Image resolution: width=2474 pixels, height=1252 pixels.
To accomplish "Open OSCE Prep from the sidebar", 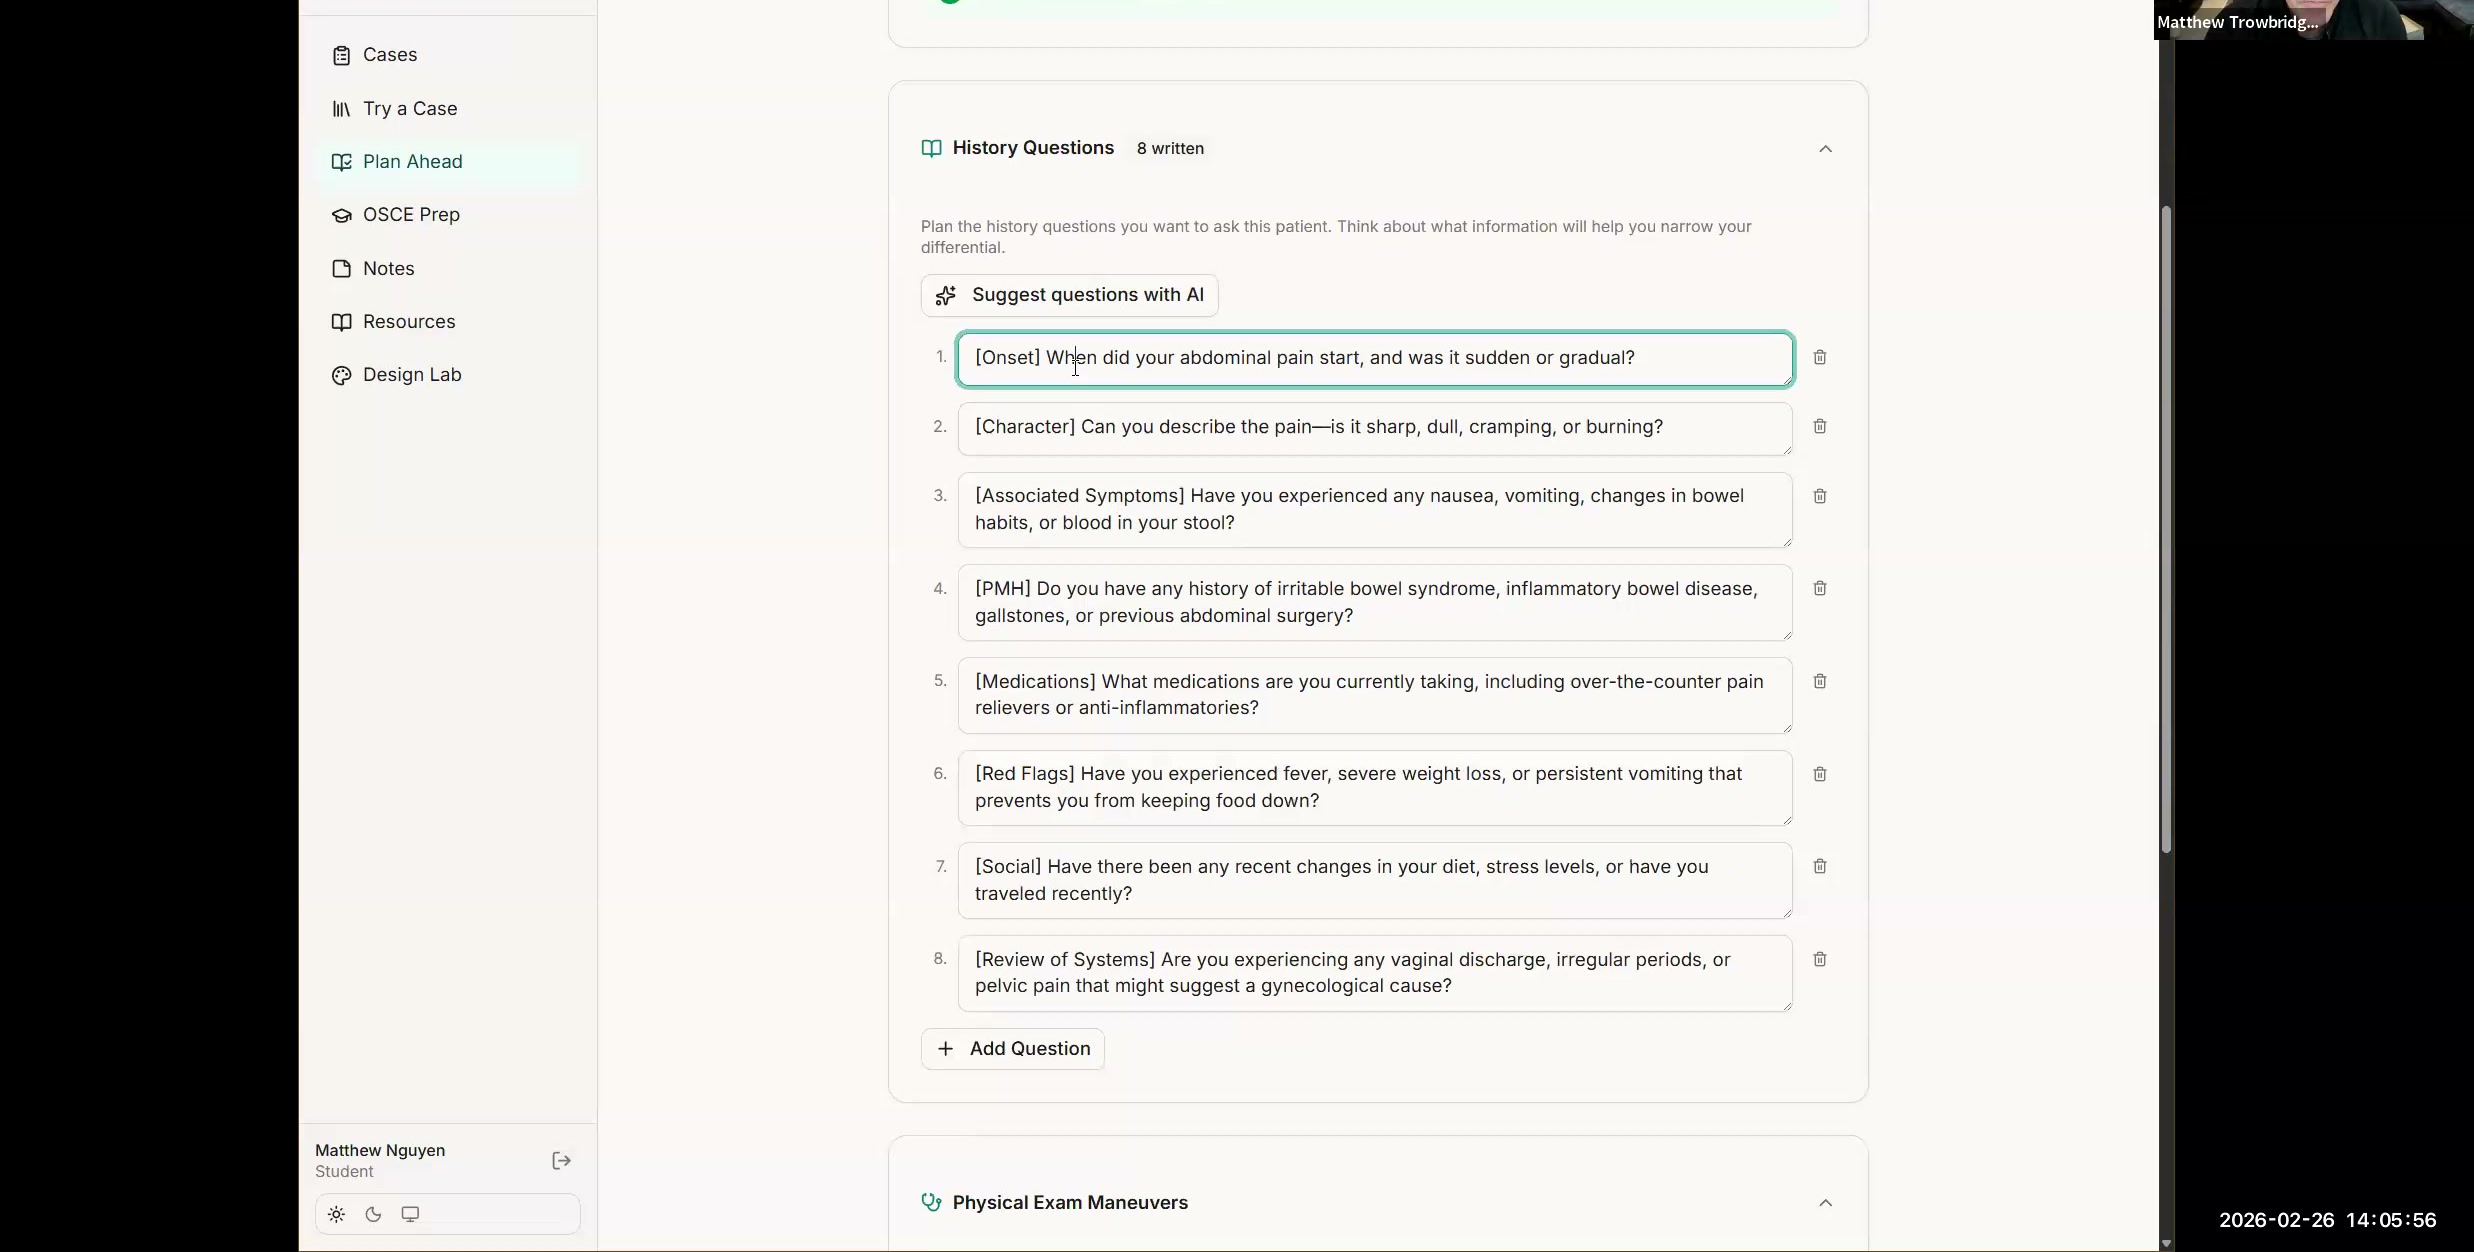I will [411, 215].
